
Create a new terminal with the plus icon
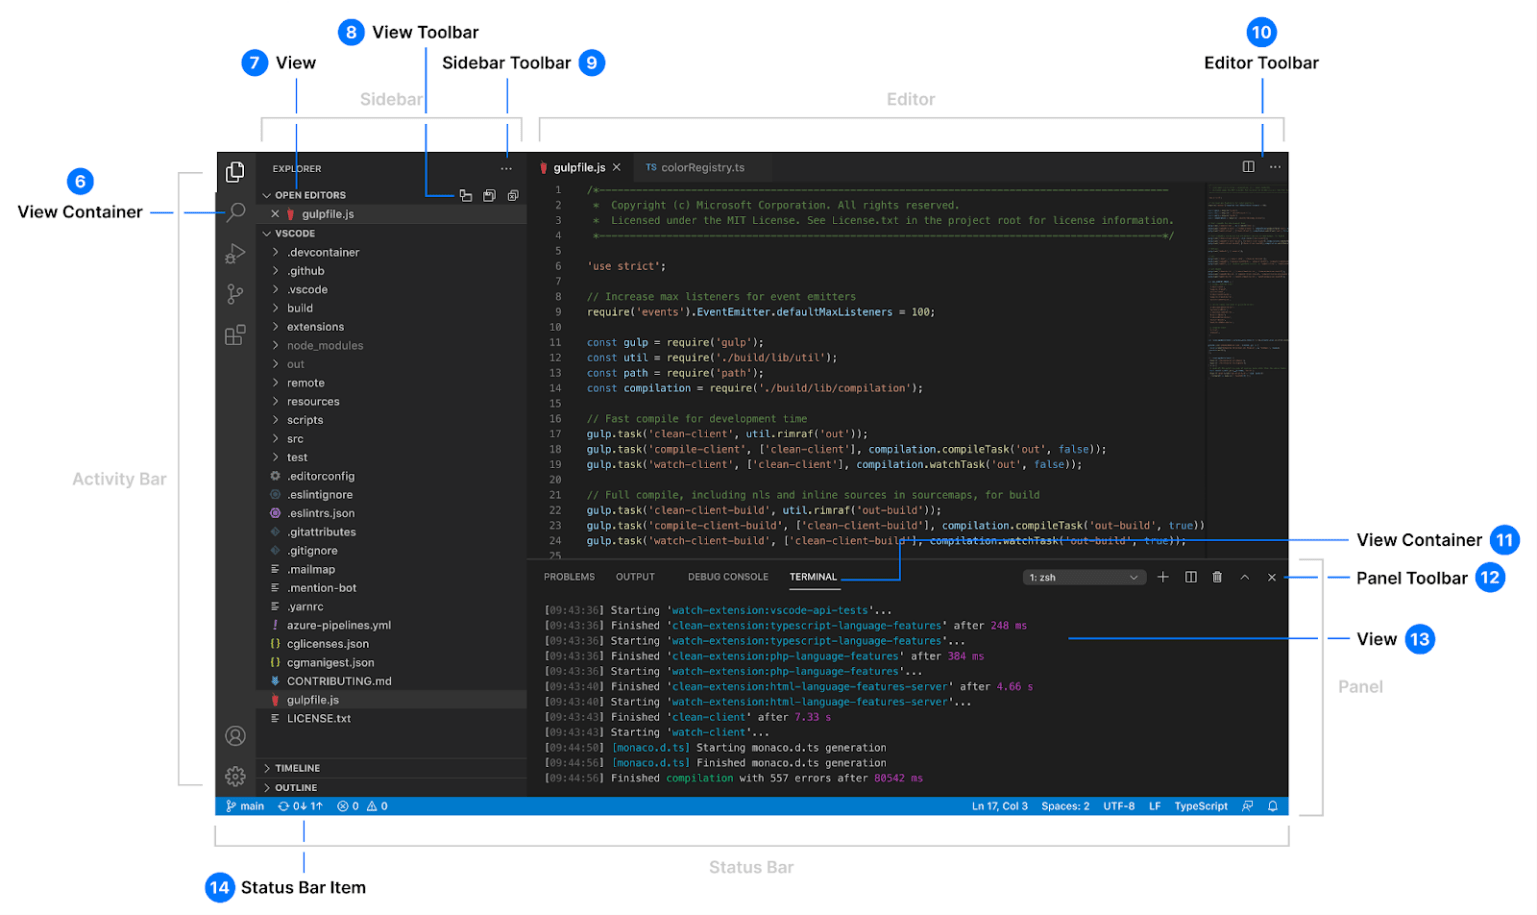coord(1162,577)
